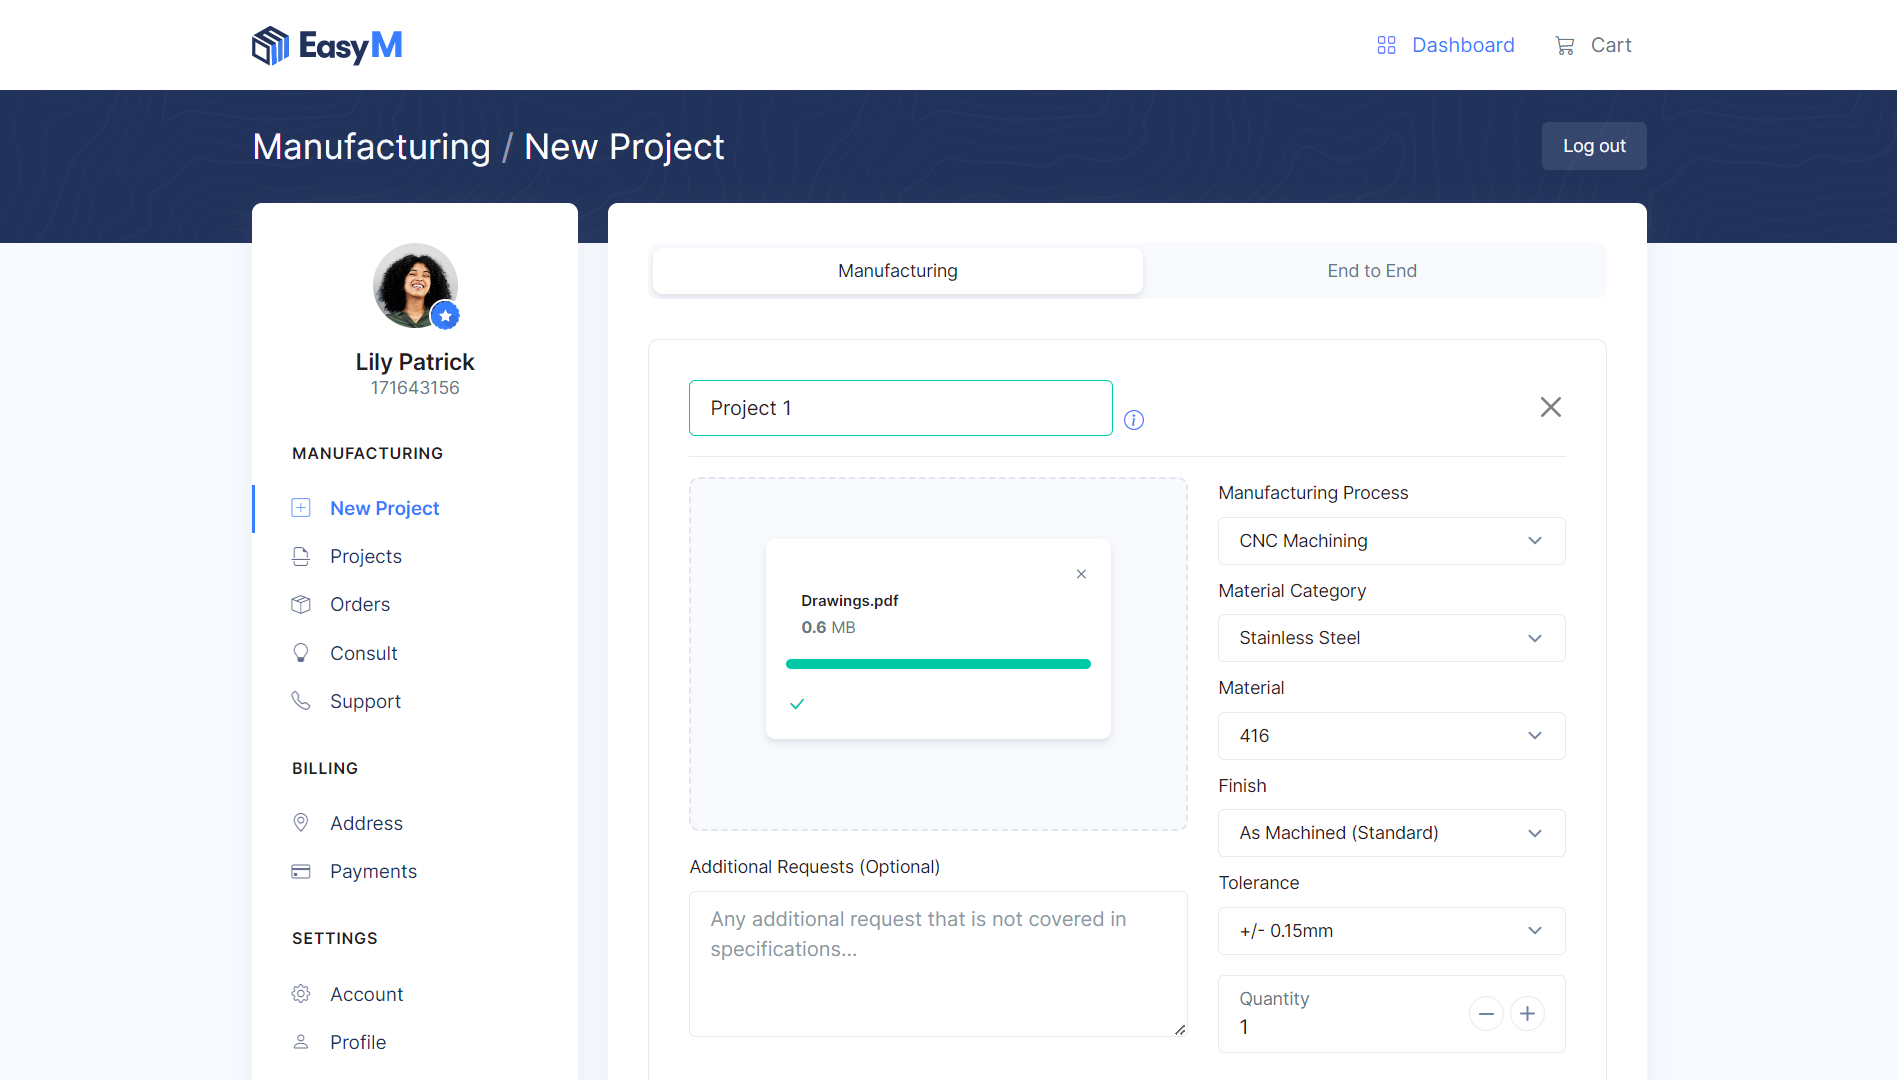1897x1080 pixels.
Task: Click the Consult lightbulb icon
Action: point(301,653)
